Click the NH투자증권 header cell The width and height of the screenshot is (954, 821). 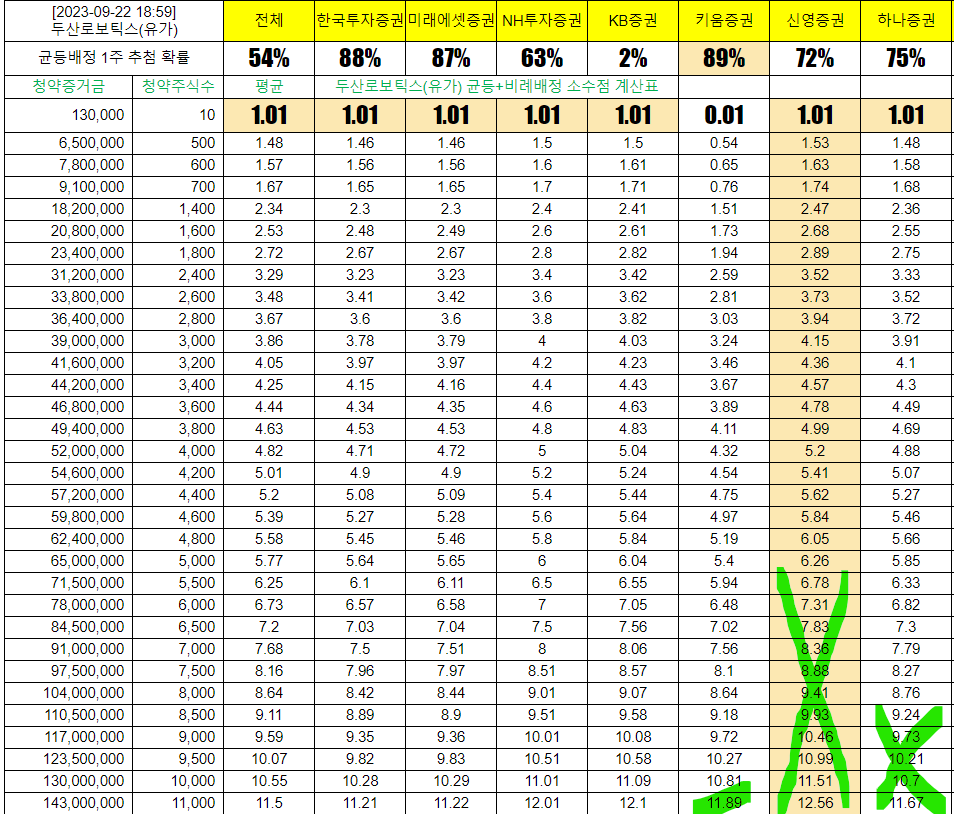click(541, 21)
